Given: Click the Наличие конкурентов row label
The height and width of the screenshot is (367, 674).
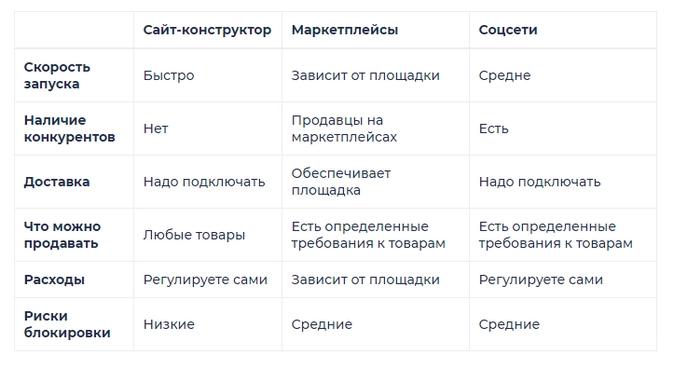Looking at the screenshot, I should coord(70,128).
